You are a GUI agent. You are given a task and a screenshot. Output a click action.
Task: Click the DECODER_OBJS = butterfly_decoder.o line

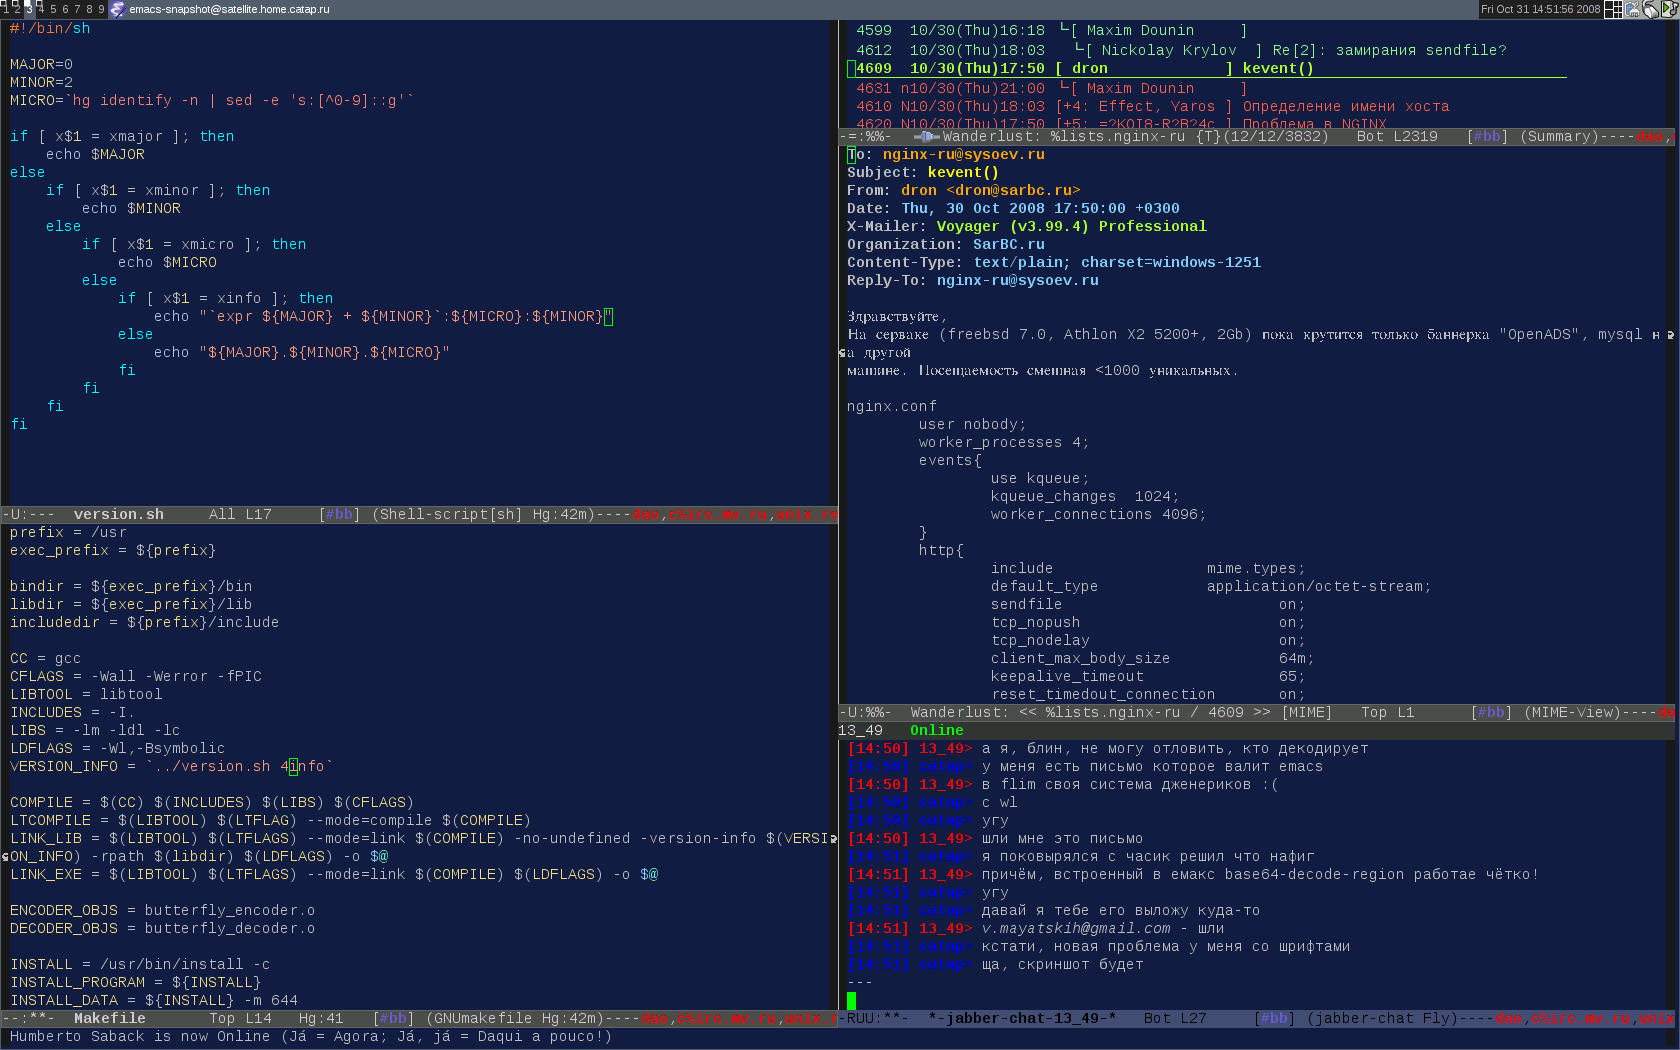click(x=162, y=928)
